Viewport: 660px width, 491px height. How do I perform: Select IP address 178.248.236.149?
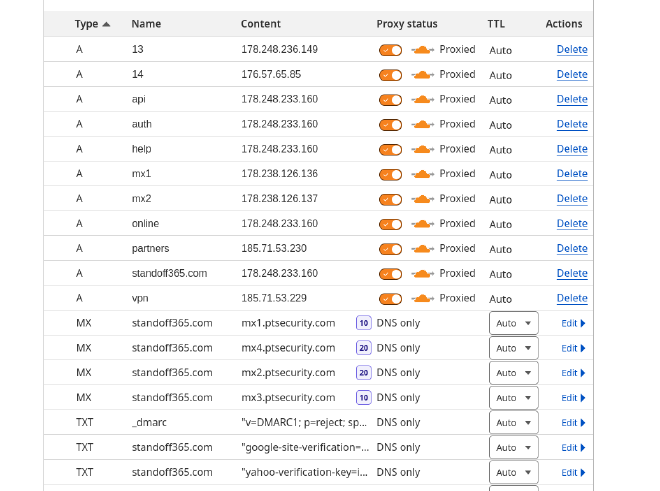click(279, 49)
